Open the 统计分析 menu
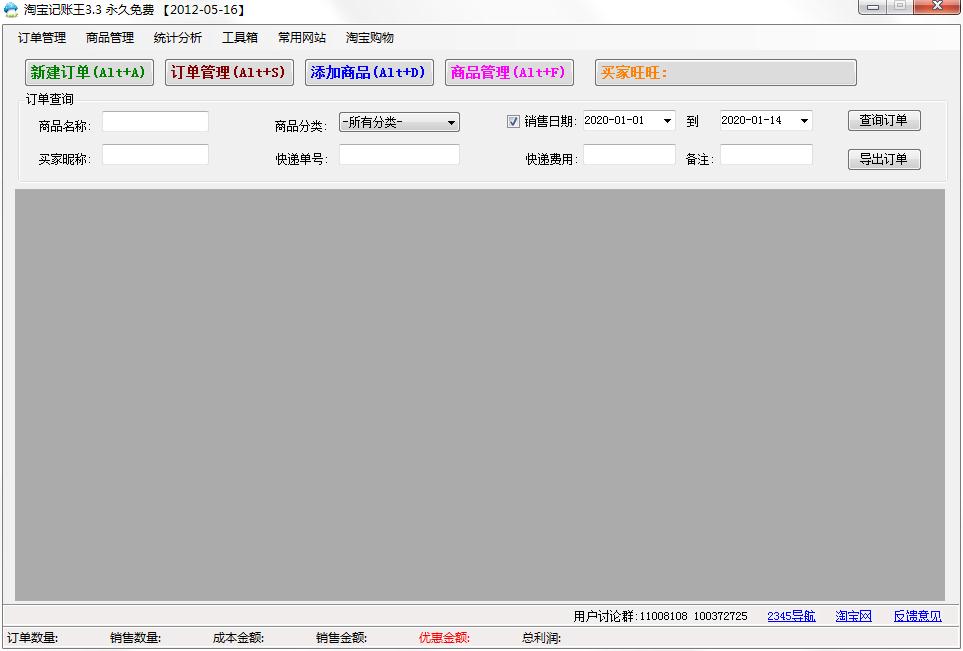The width and height of the screenshot is (963, 651). (177, 38)
